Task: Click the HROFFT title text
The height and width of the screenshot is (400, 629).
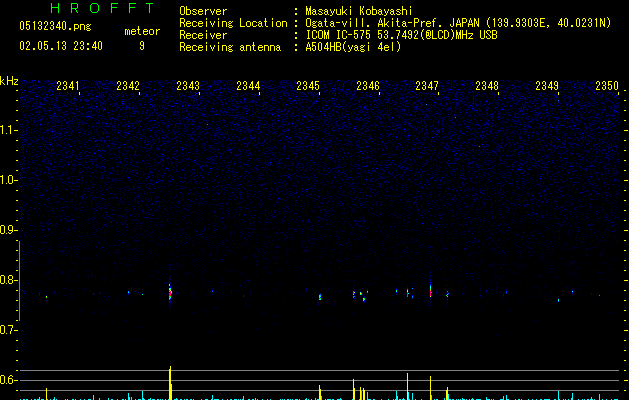Action: tap(103, 8)
